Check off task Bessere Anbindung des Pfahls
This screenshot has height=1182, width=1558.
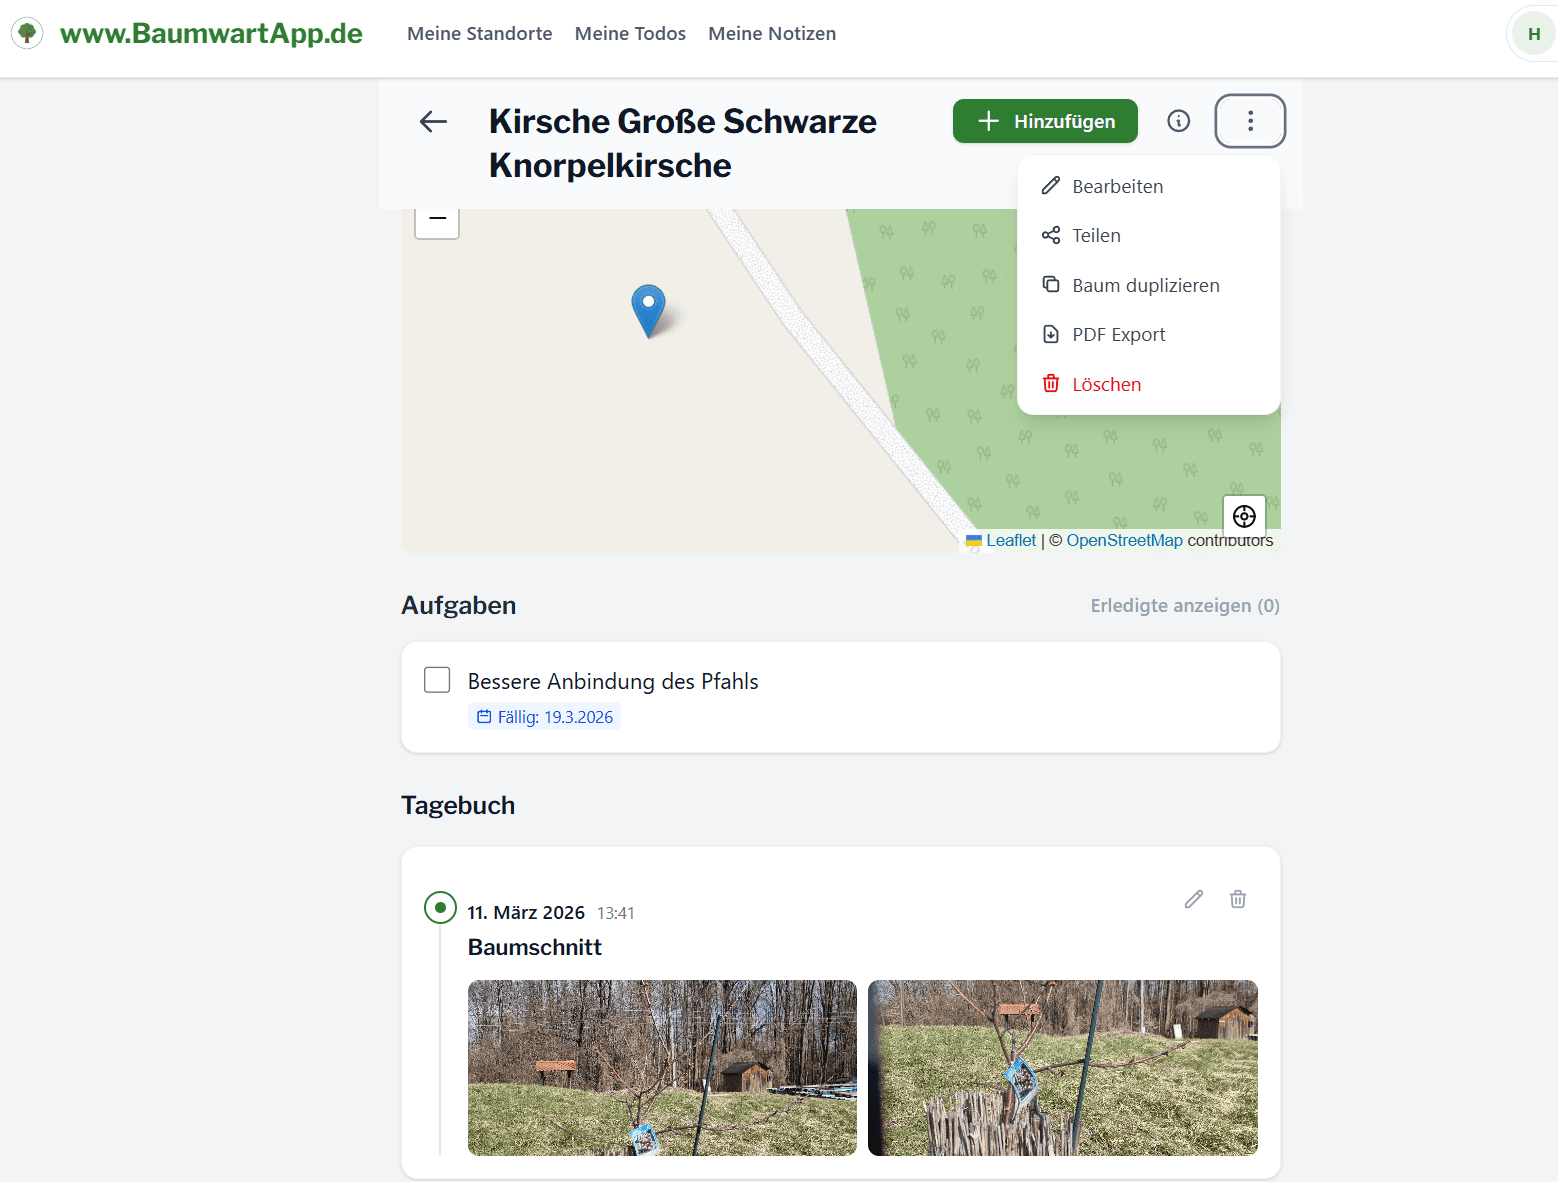point(437,680)
